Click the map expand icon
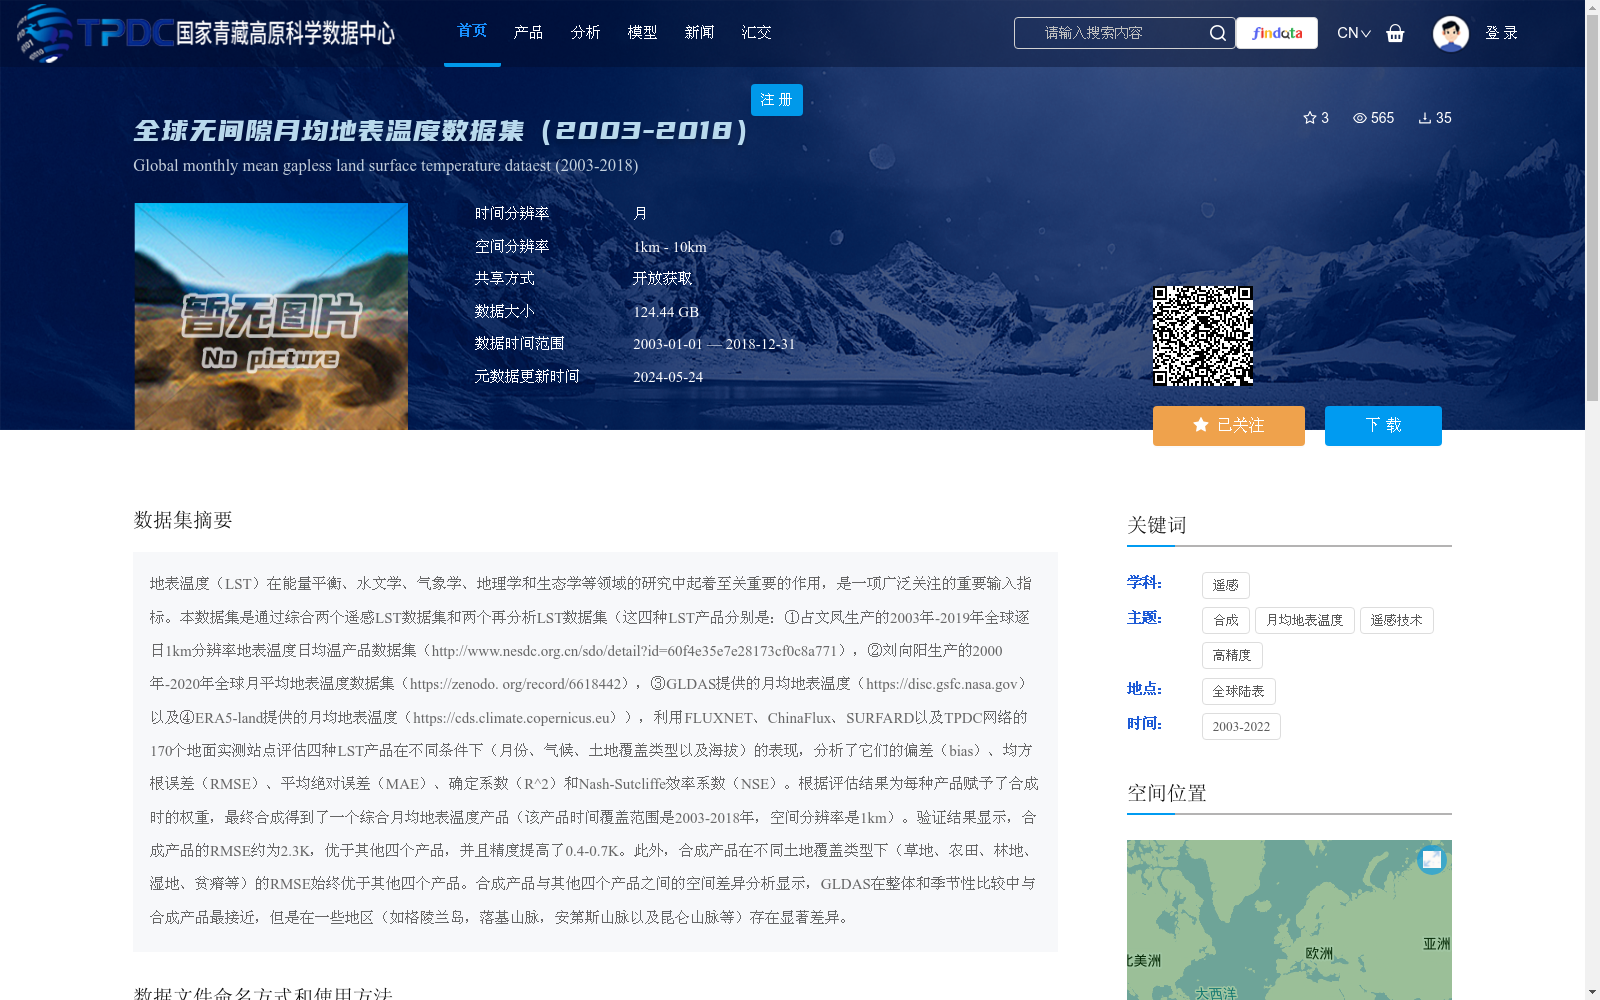 click(x=1432, y=859)
